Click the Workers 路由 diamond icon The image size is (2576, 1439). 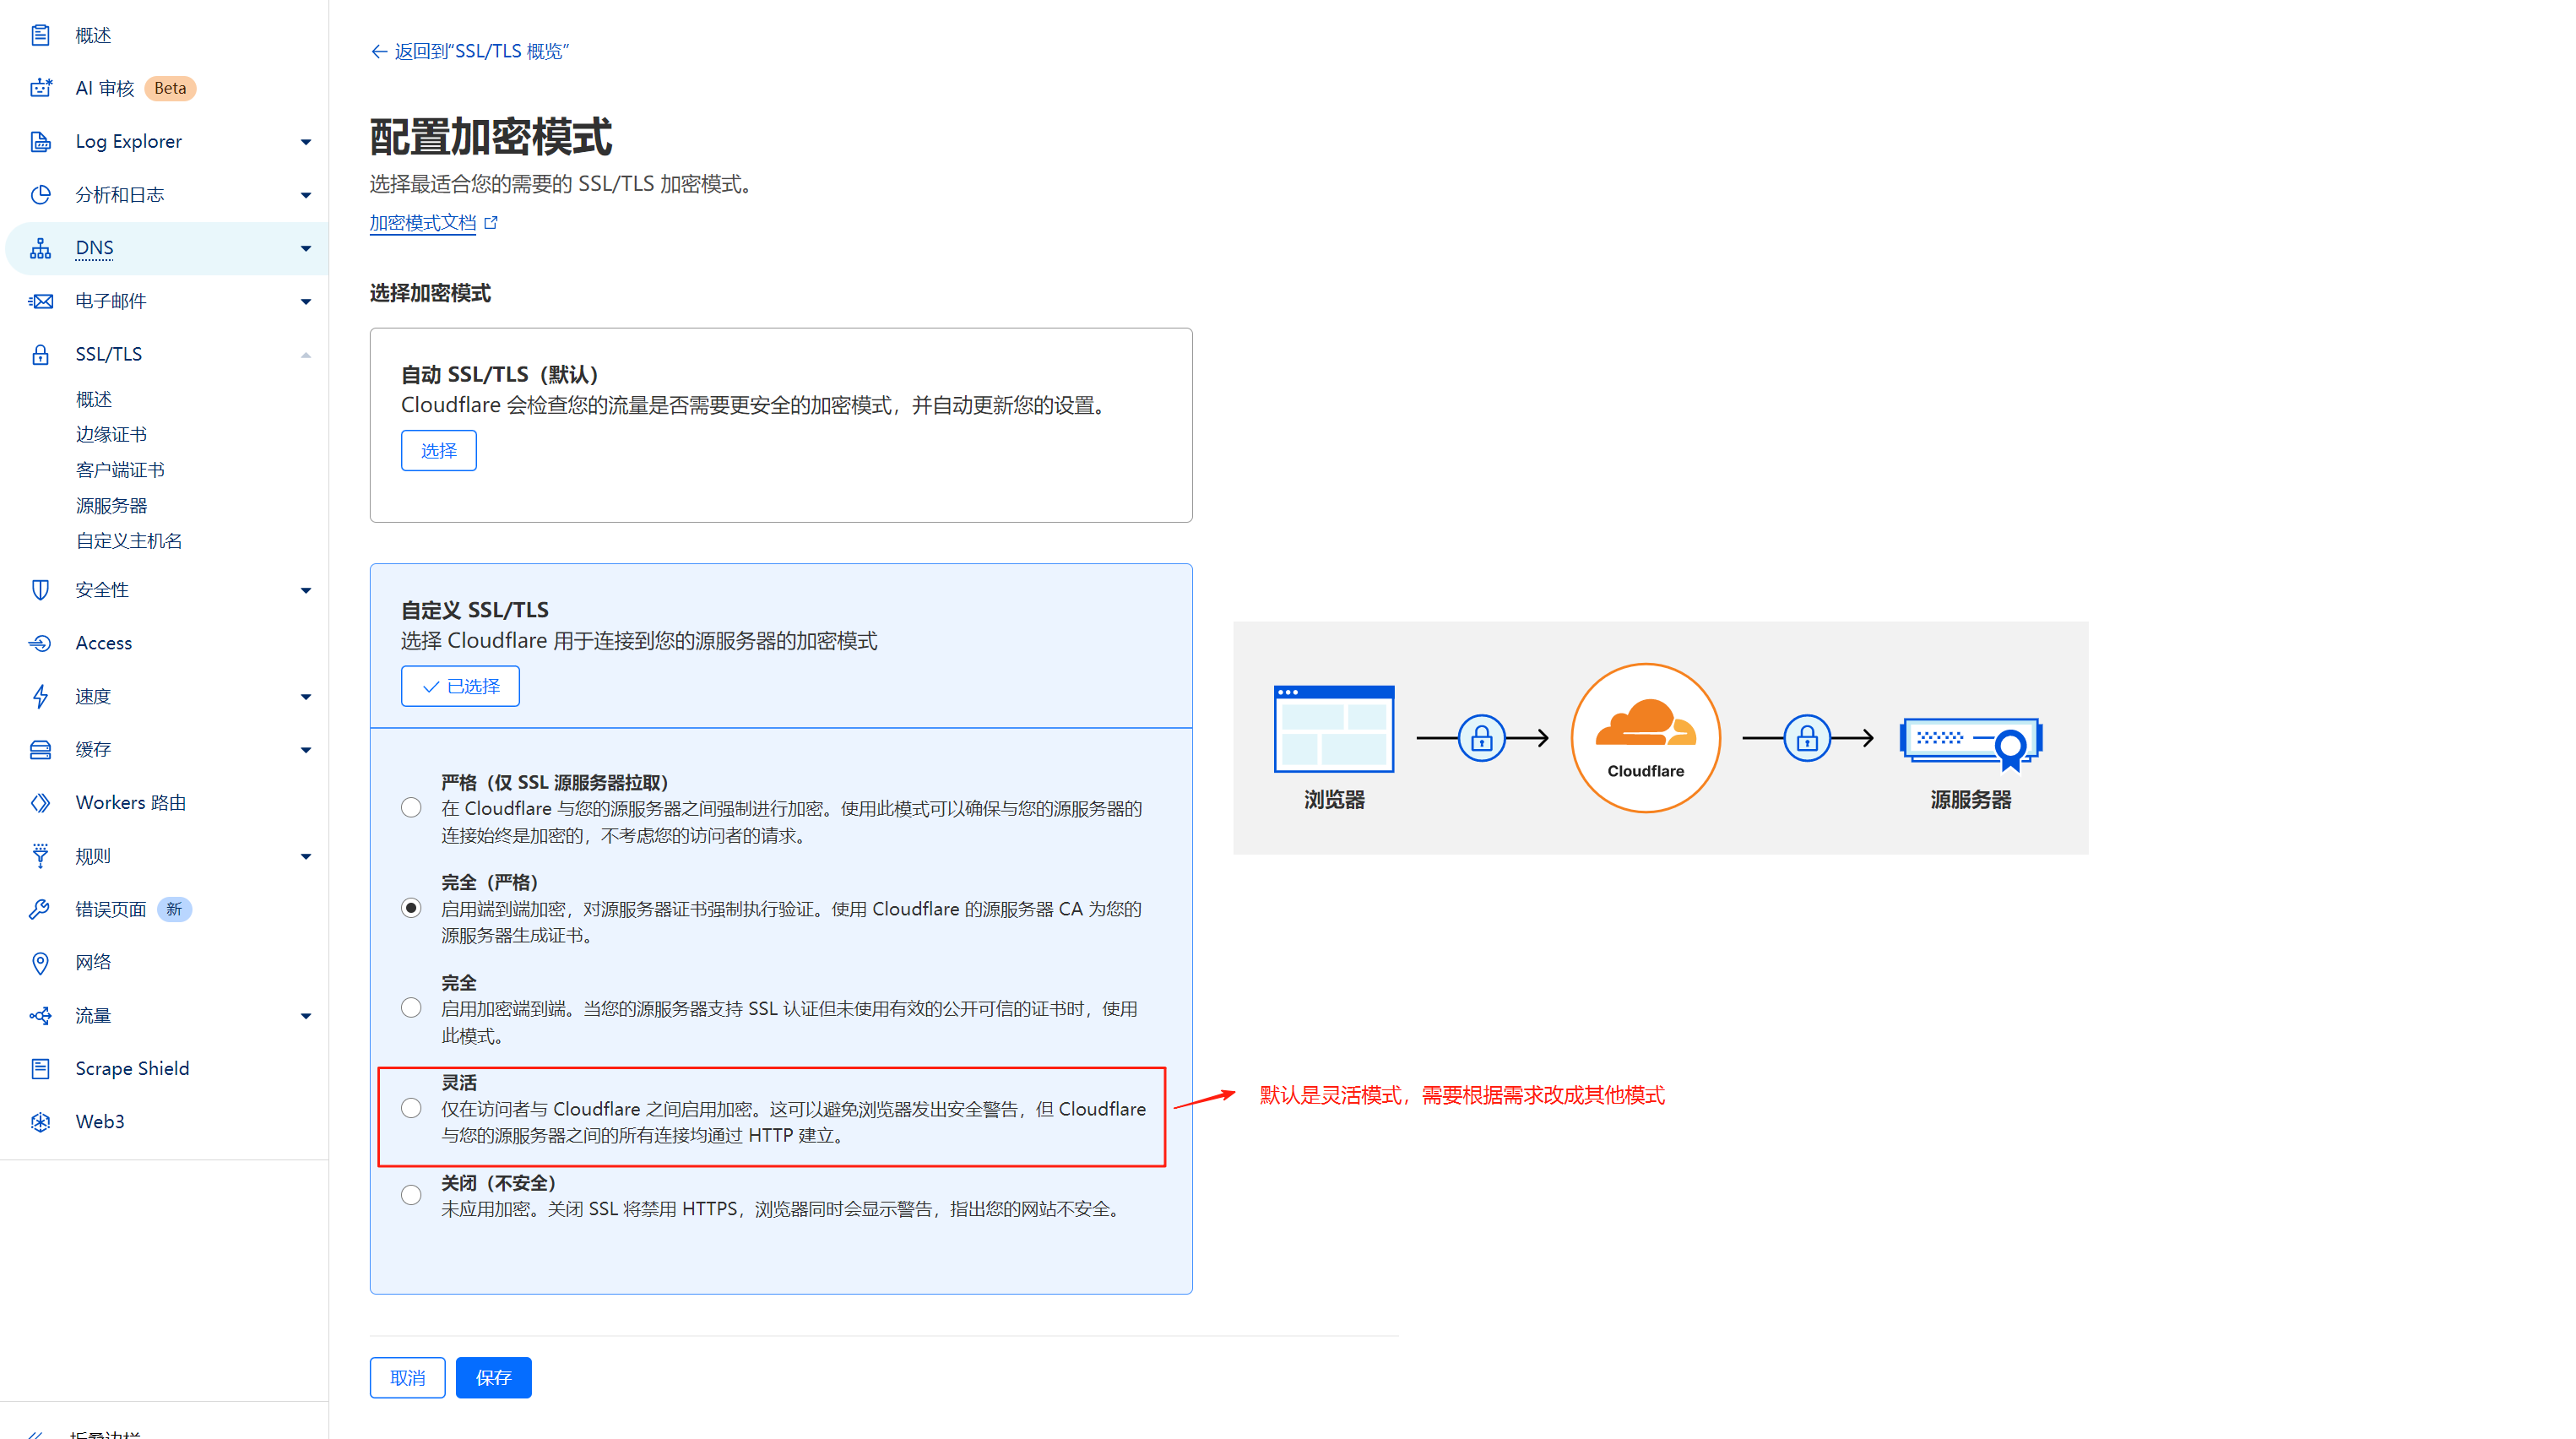[40, 803]
